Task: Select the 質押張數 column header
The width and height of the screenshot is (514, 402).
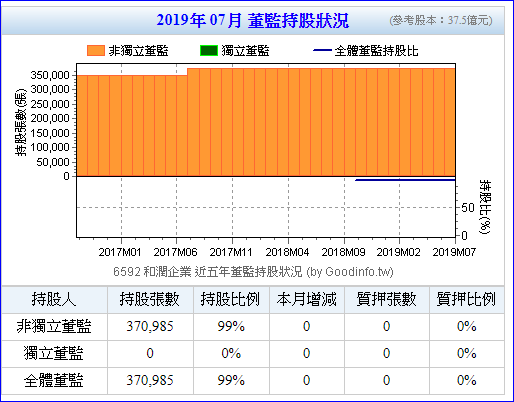Action: 387,299
